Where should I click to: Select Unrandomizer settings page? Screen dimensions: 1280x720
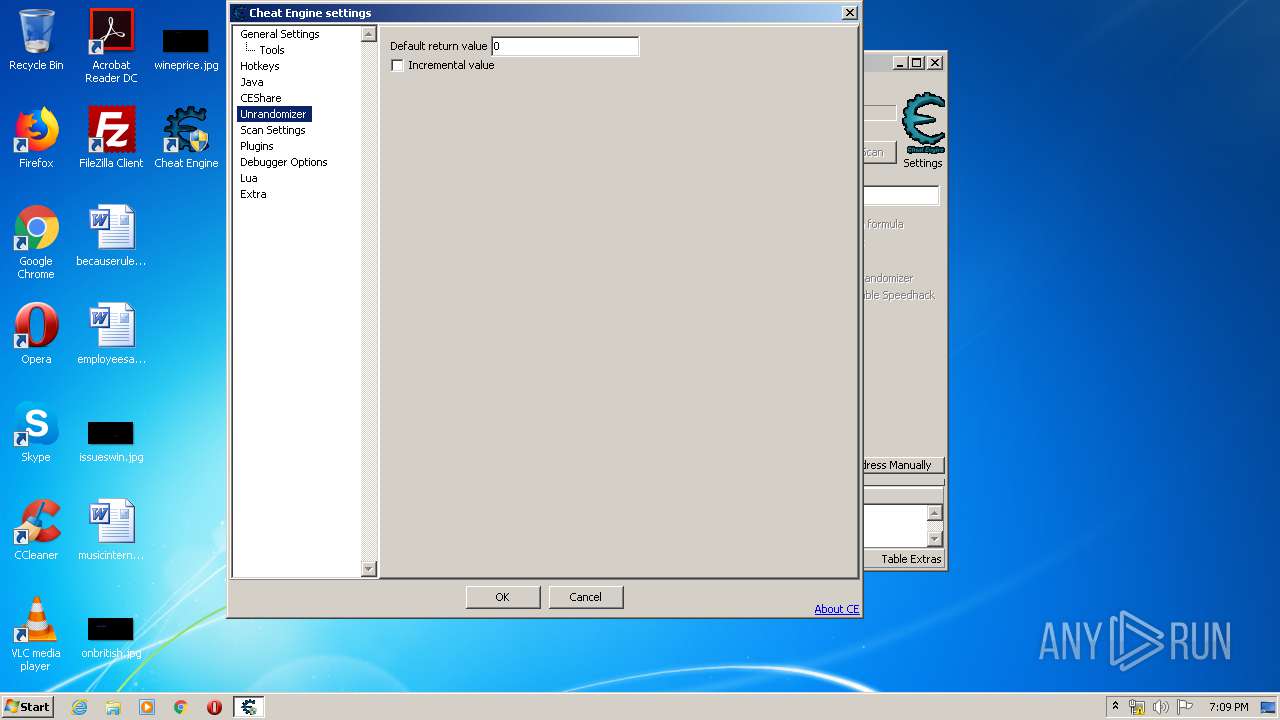tap(274, 114)
